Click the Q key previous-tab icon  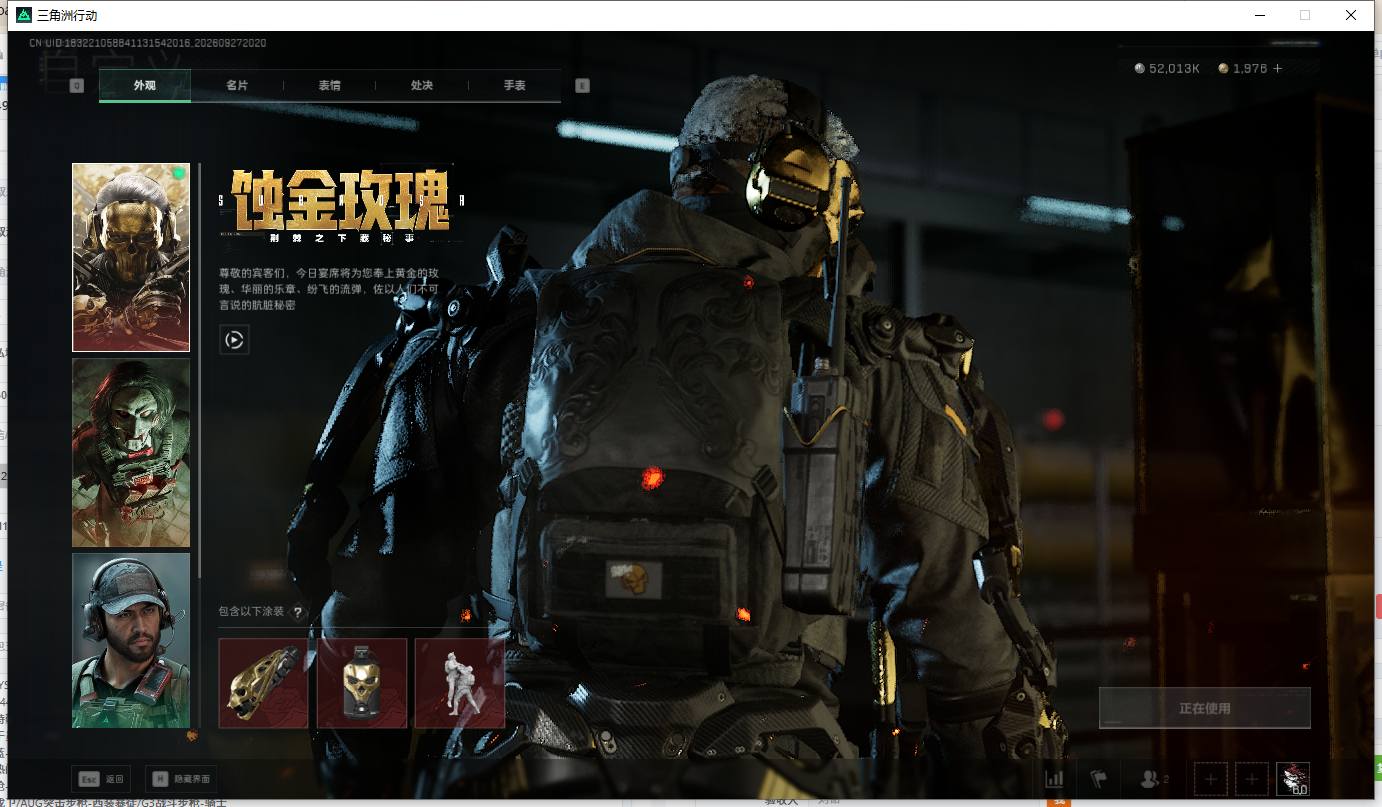[x=77, y=86]
